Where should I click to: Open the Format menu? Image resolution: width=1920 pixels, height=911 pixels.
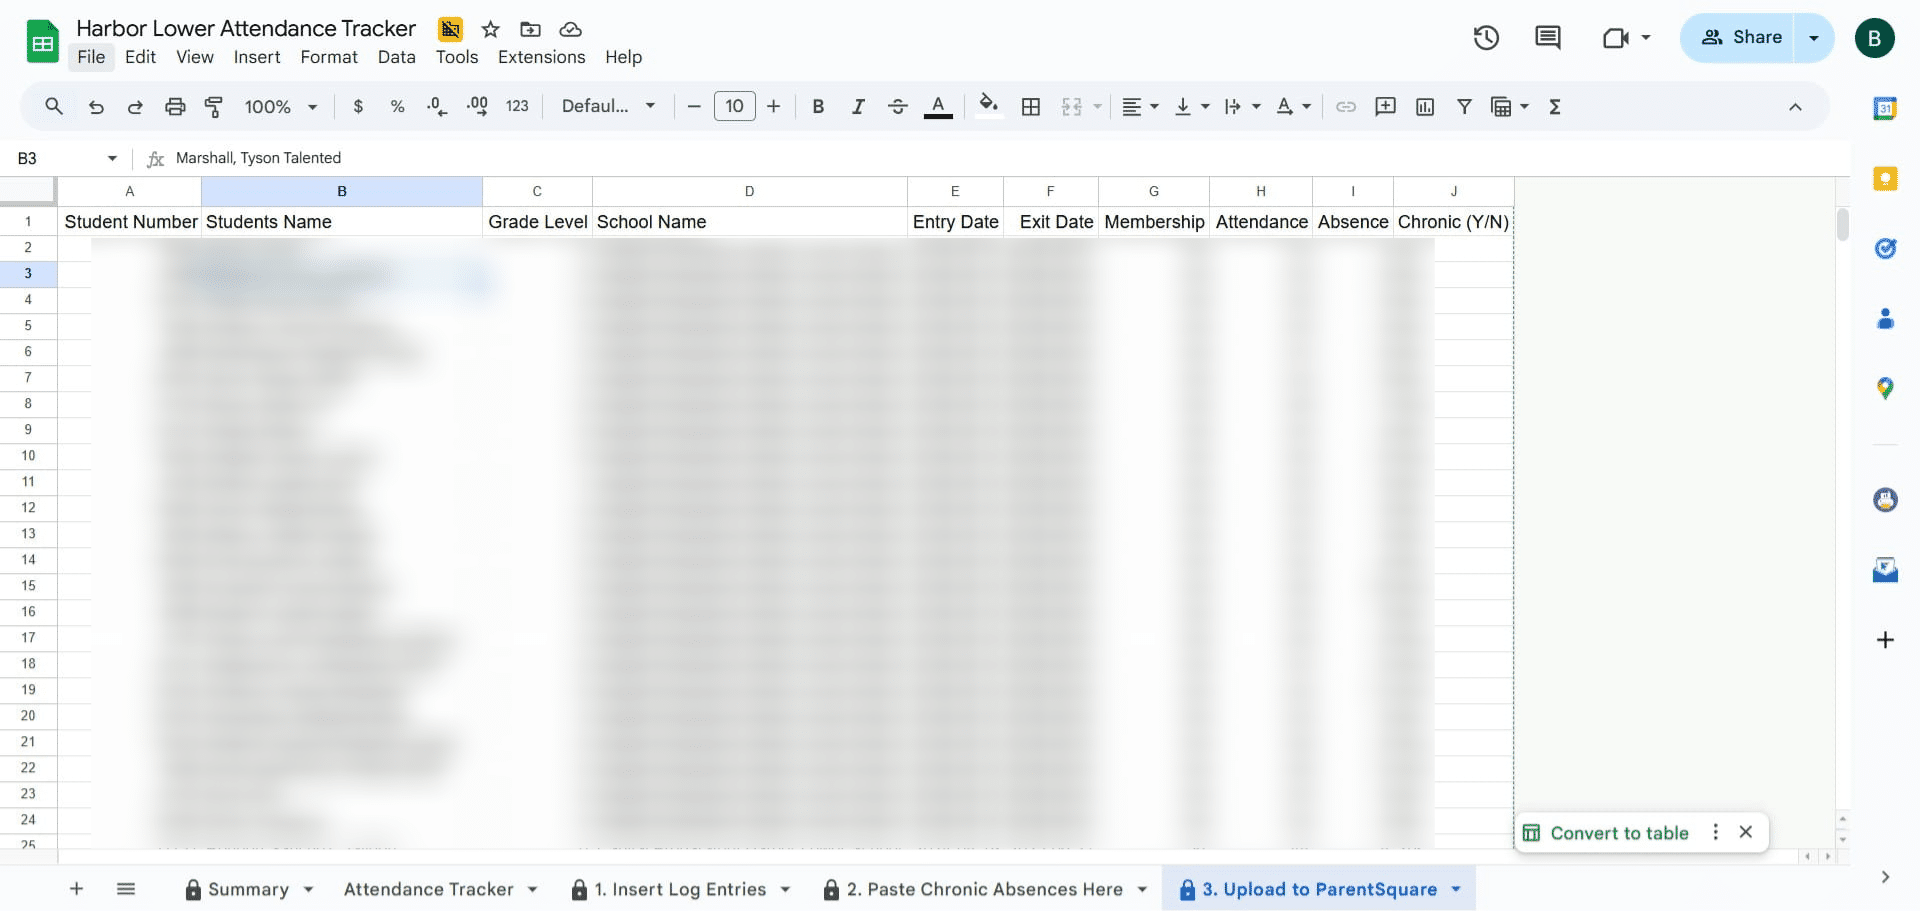tap(329, 57)
